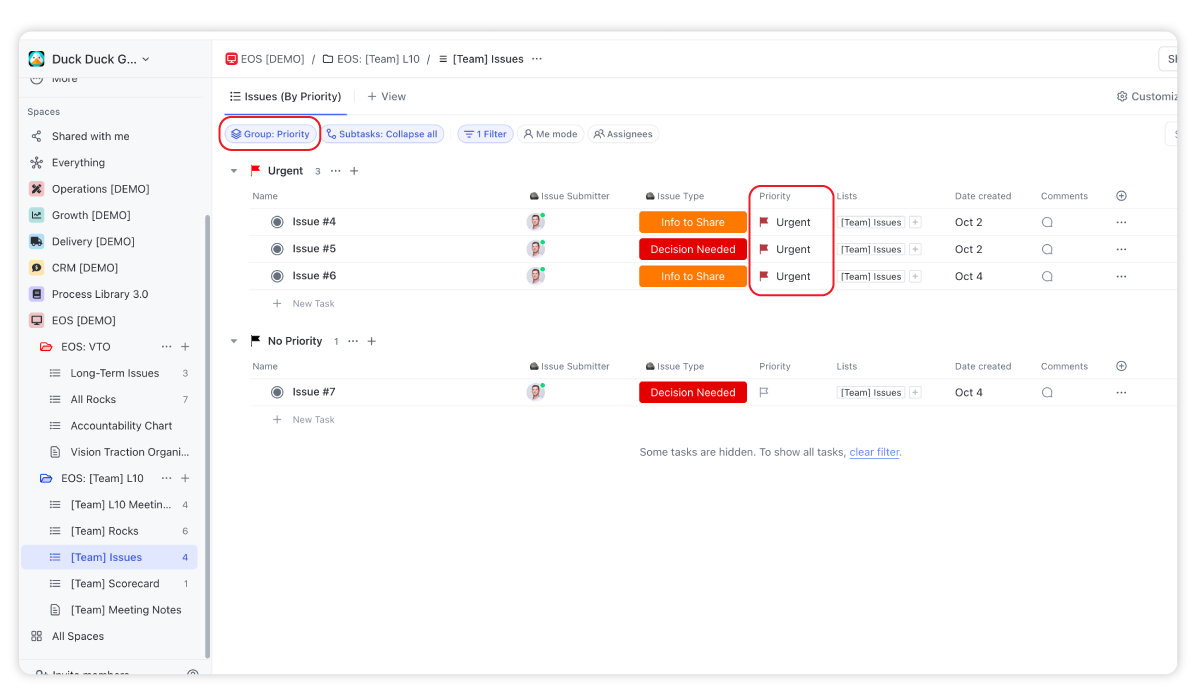
Task: Click the empty priority flag for Issue #7
Action: coord(764,393)
